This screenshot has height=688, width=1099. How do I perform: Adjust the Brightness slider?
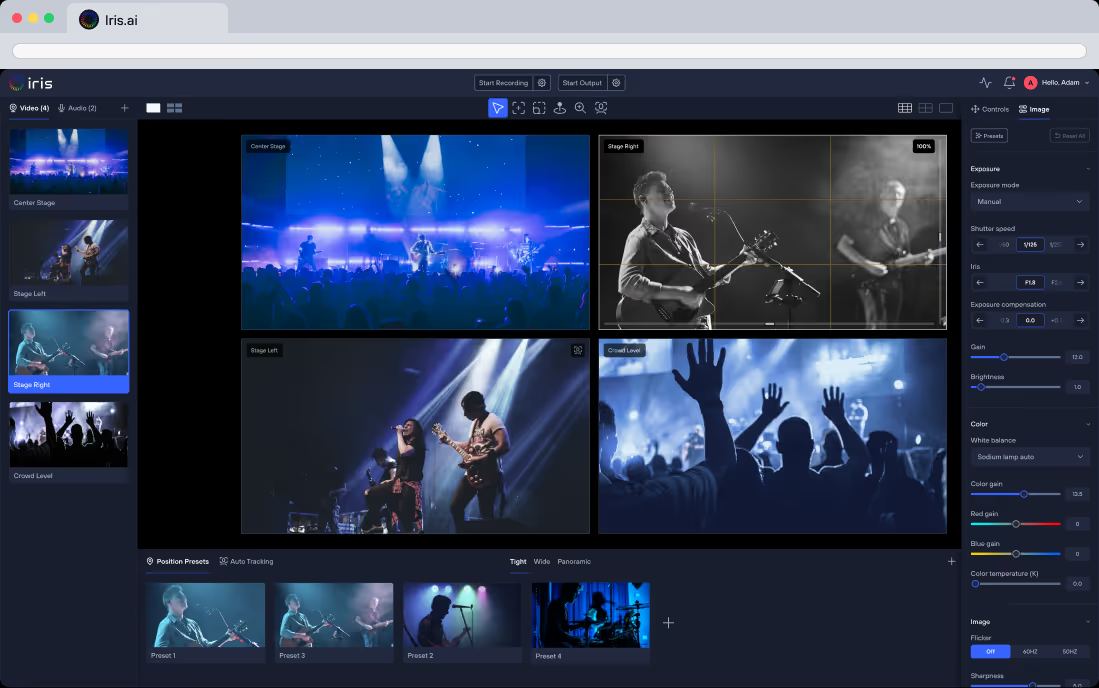point(1015,387)
